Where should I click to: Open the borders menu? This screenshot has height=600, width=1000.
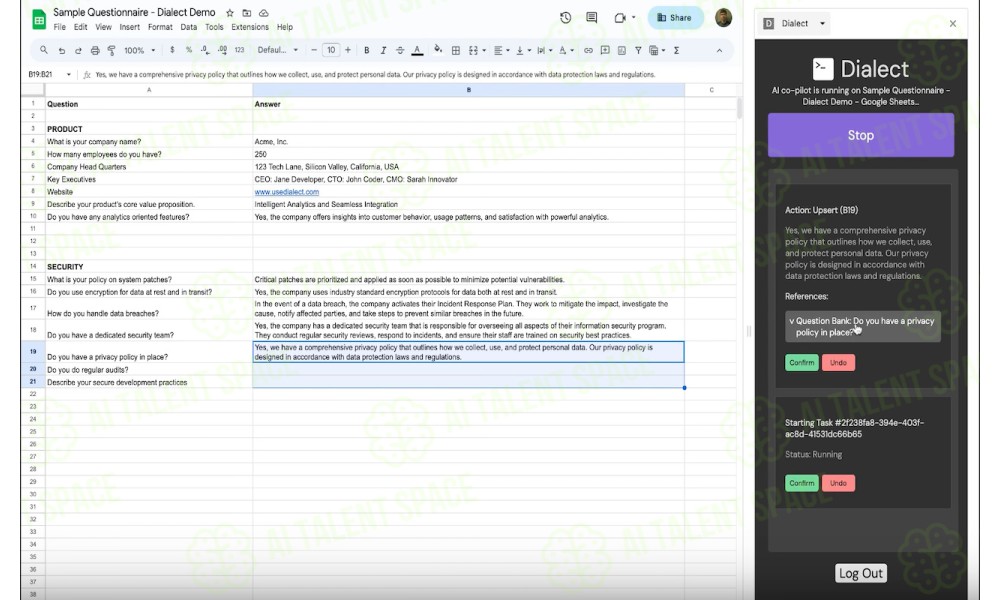coord(455,50)
